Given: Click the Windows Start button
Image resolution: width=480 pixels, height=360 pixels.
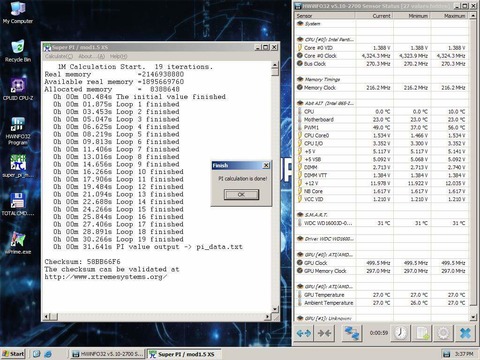Looking at the screenshot, I should (13, 354).
